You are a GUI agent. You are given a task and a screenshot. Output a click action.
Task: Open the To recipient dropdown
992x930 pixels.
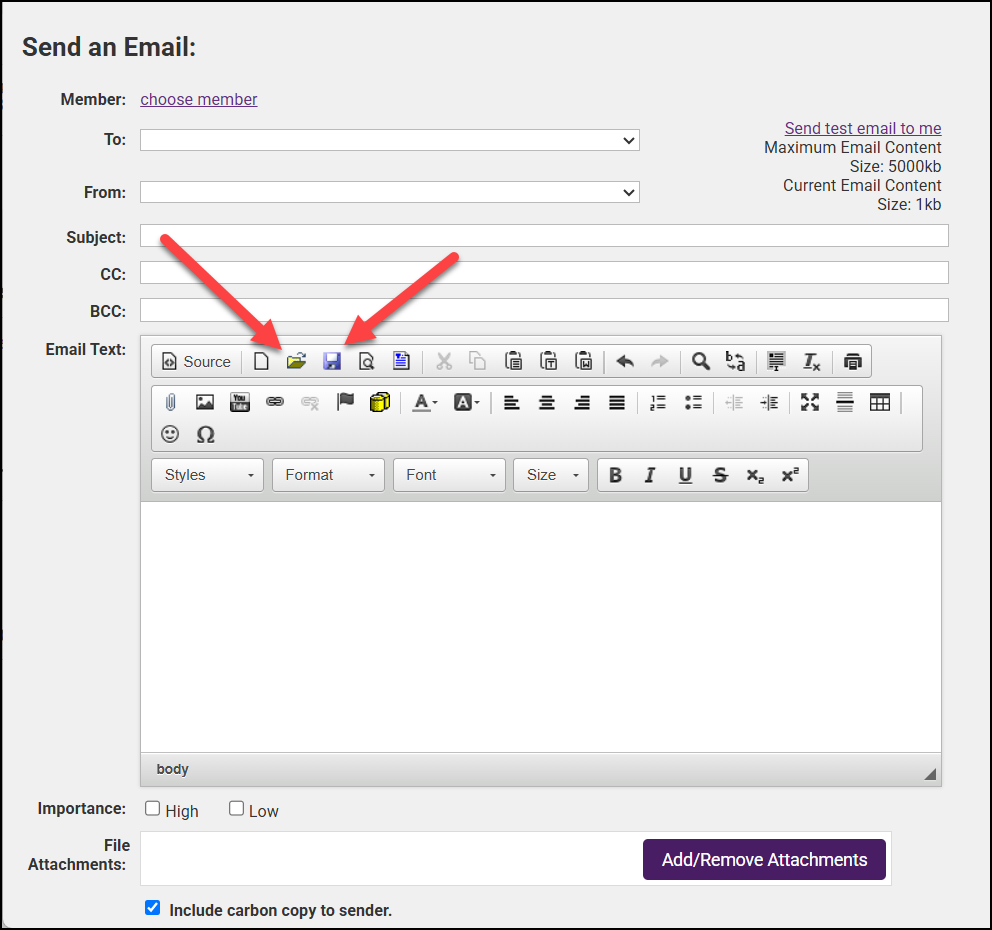point(389,140)
